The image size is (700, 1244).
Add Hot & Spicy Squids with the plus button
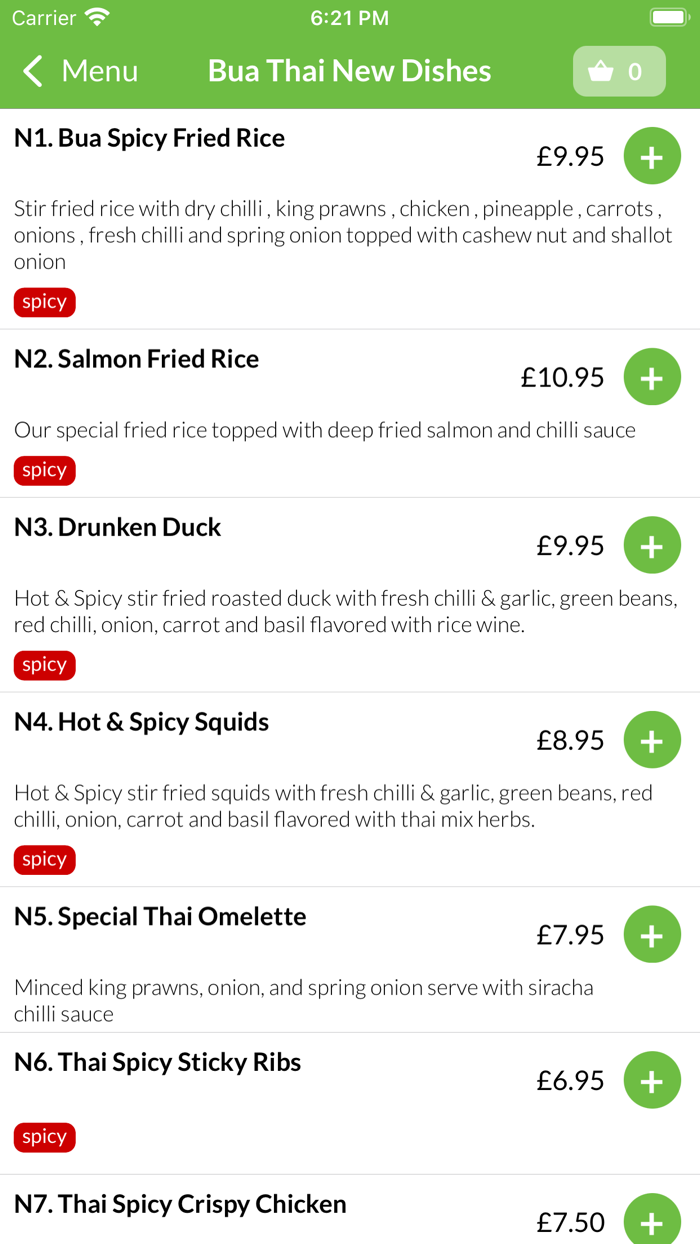point(652,739)
